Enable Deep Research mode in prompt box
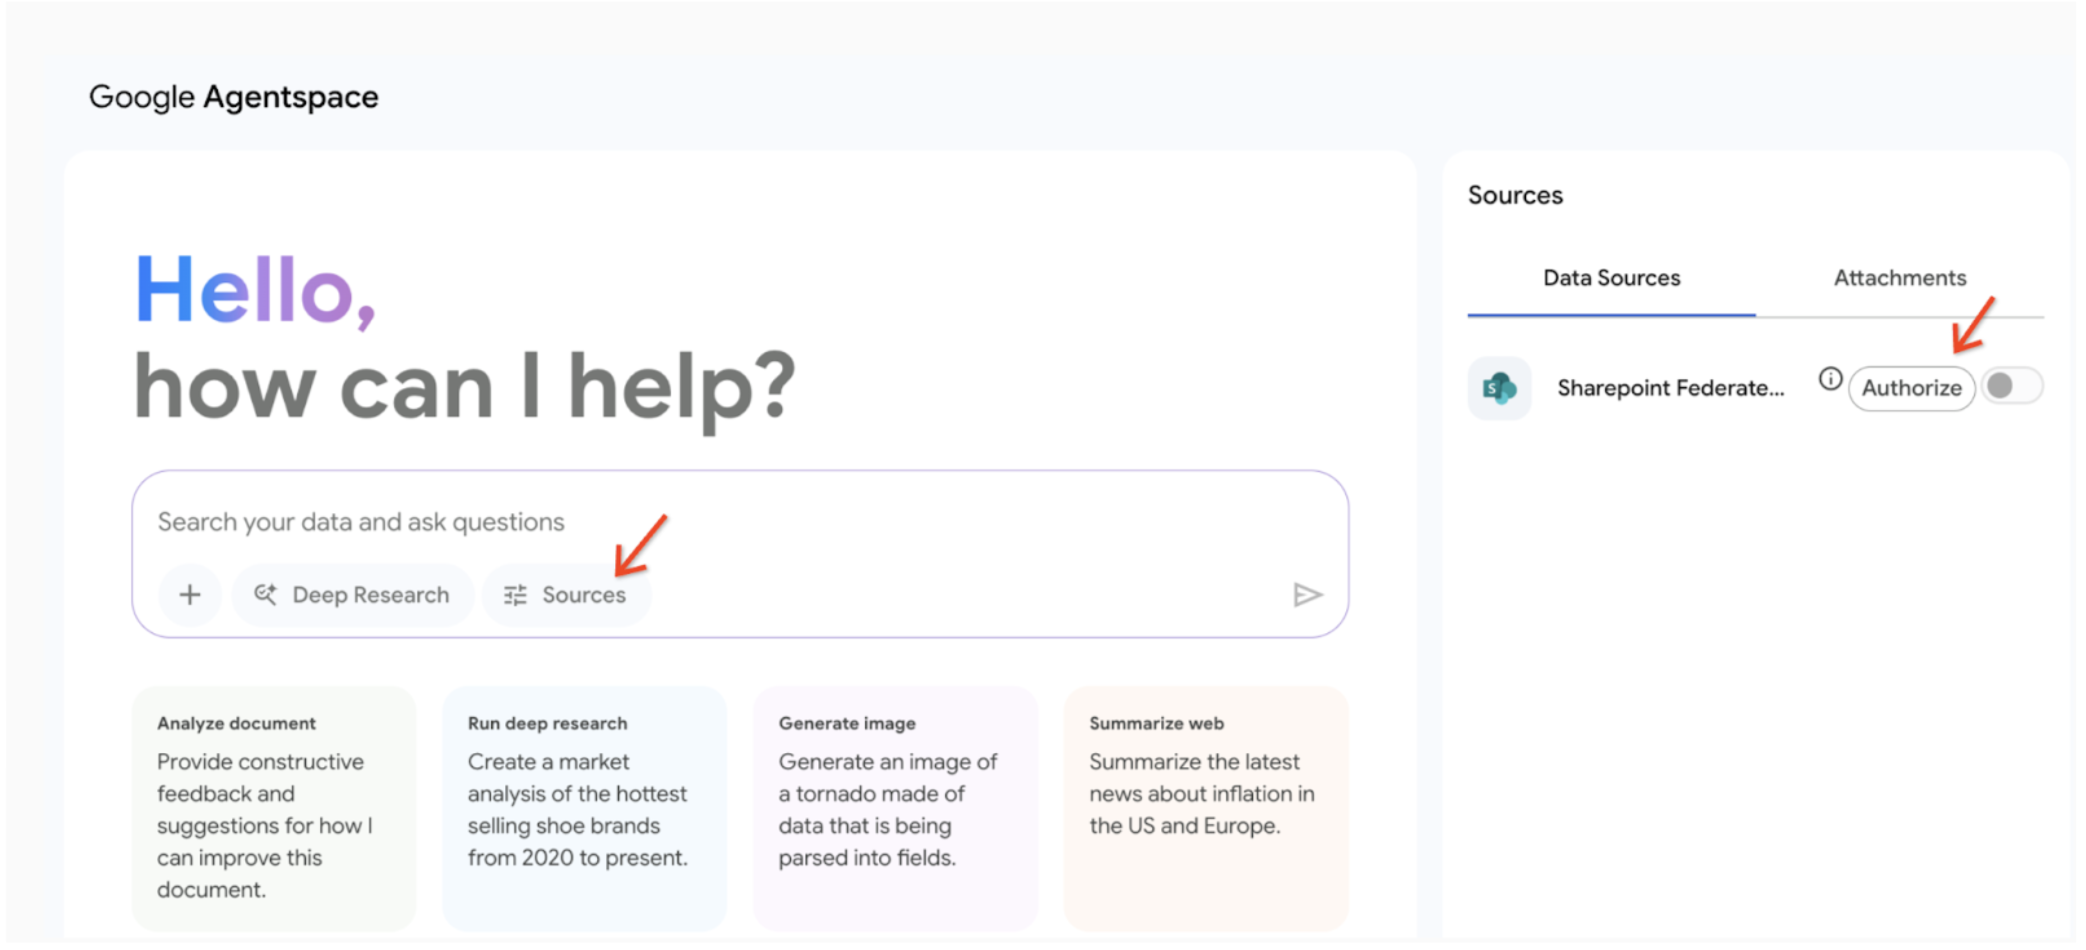The width and height of the screenshot is (2086, 950). point(352,595)
